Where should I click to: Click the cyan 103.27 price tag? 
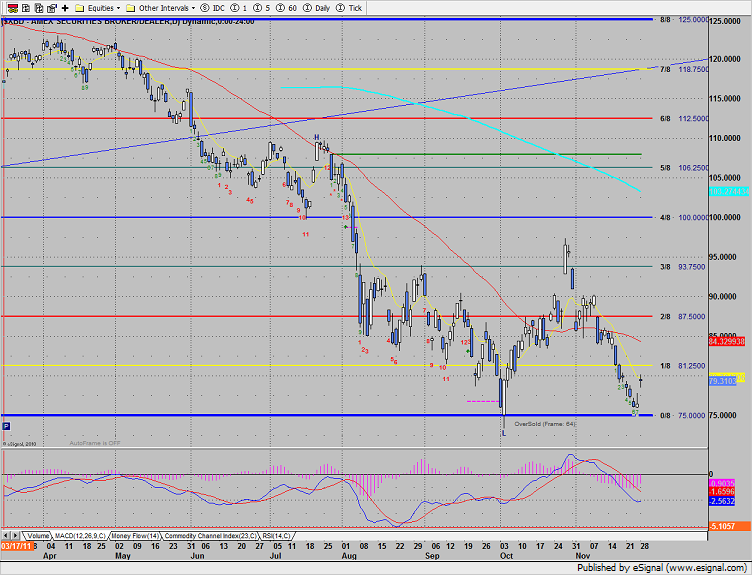(x=728, y=191)
